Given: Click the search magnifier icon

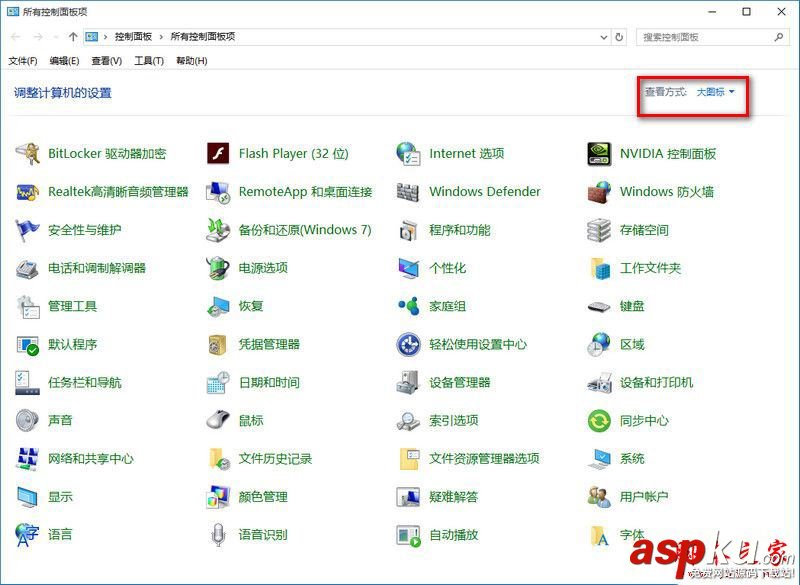Looking at the screenshot, I should pos(778,37).
